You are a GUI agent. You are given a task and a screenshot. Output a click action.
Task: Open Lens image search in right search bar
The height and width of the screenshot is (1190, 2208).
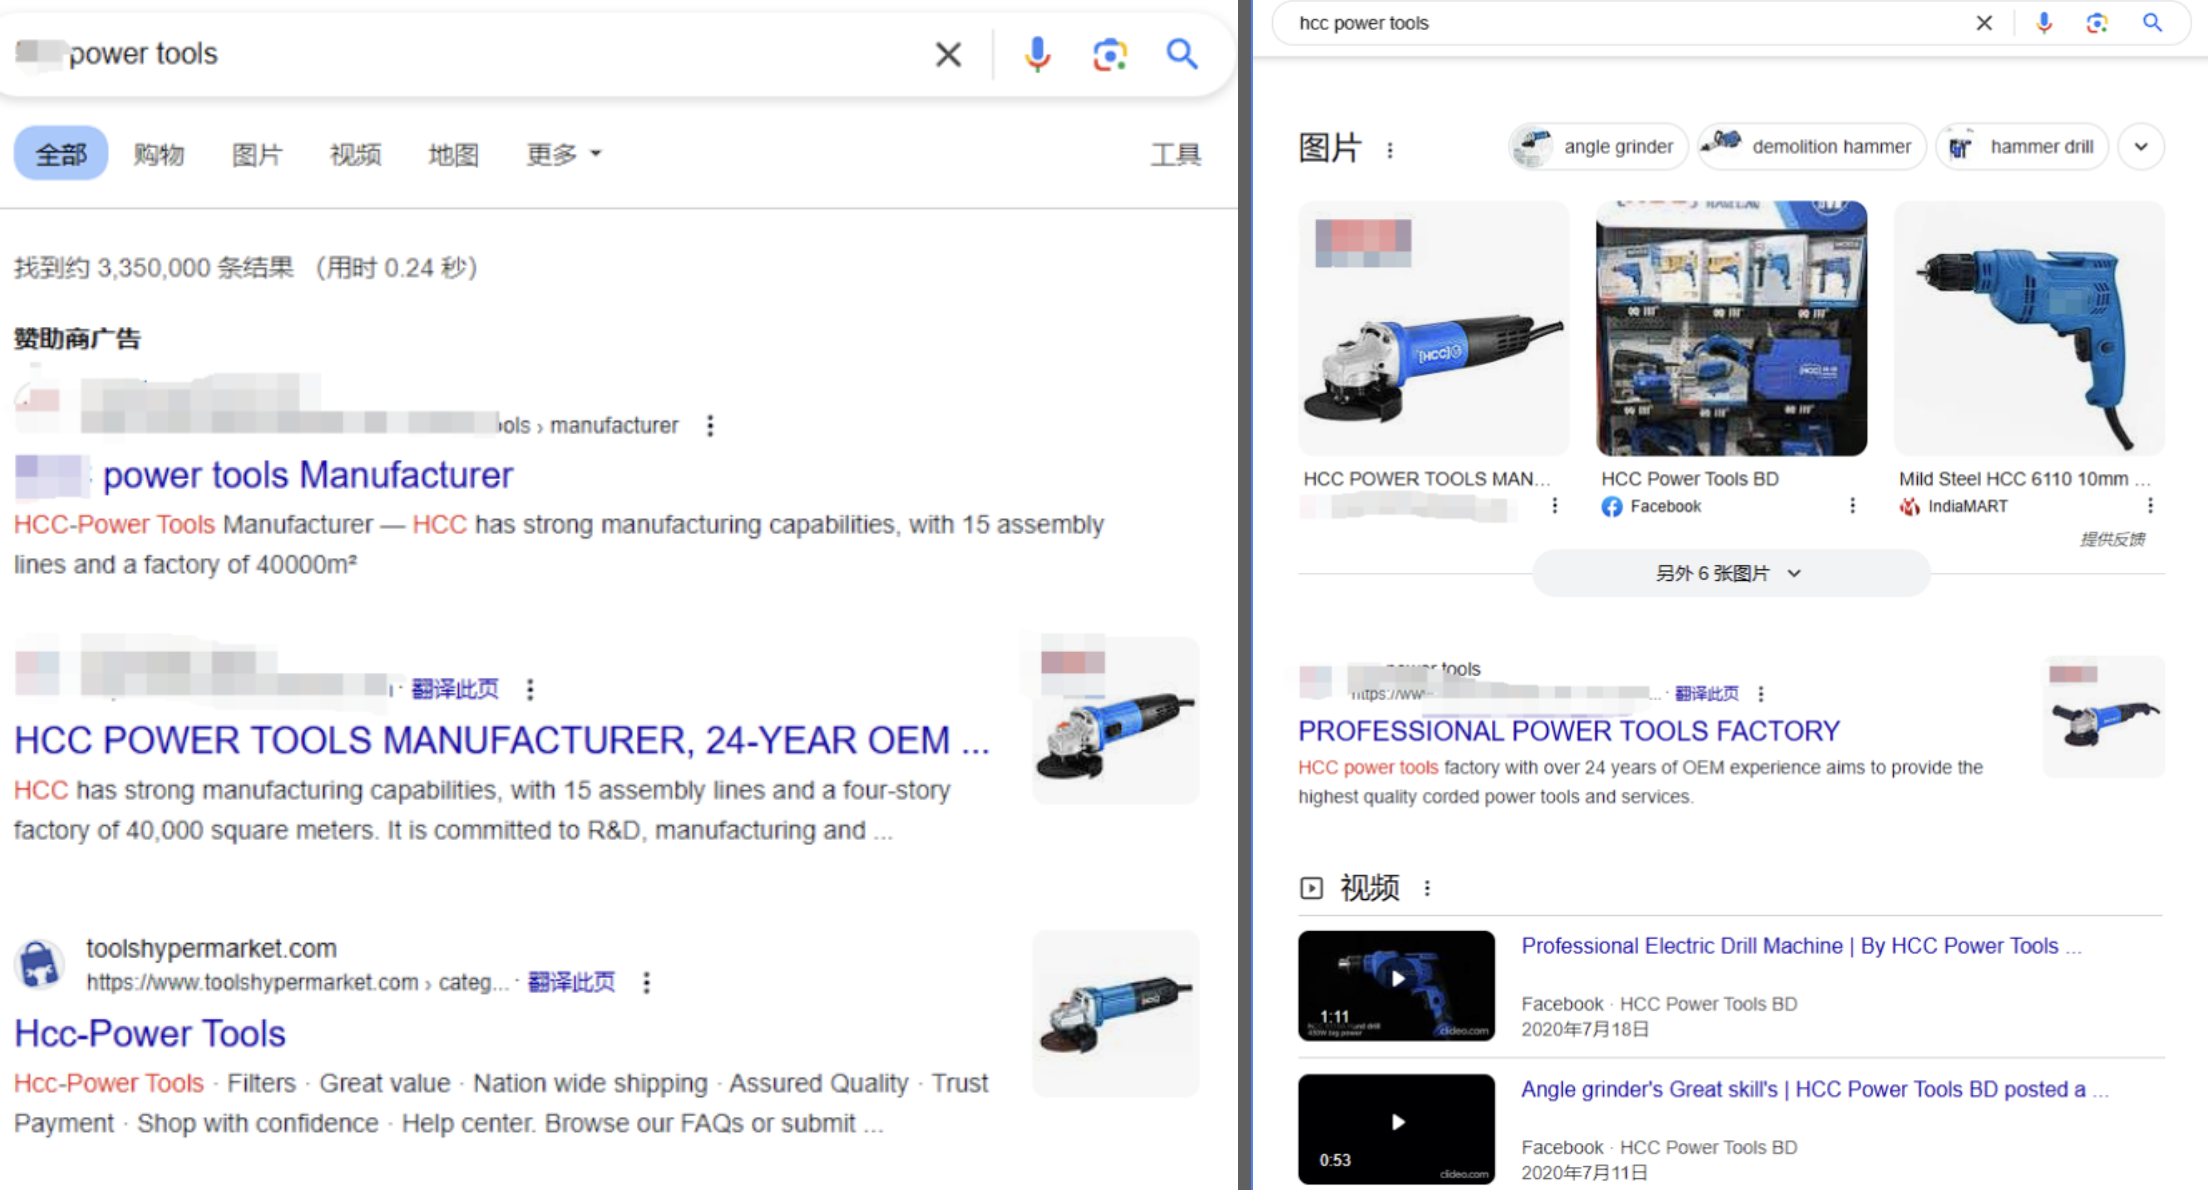2097,23
